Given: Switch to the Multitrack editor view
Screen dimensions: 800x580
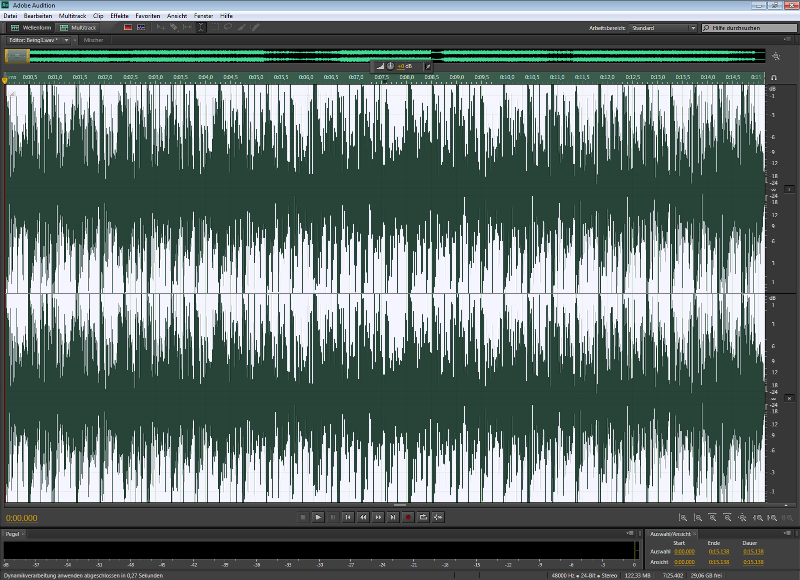Looking at the screenshot, I should 79,28.
